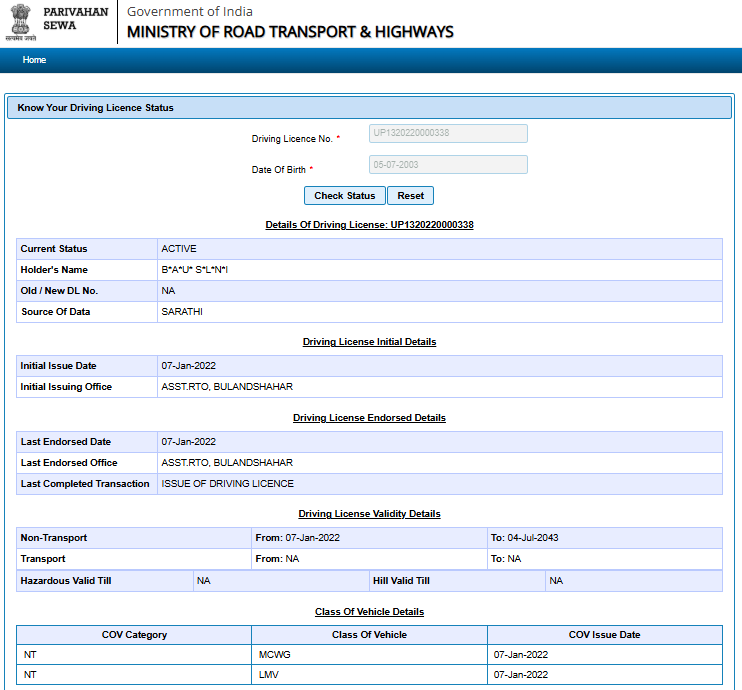The height and width of the screenshot is (690, 742).
Task: Select the ACTIVE current status value
Action: [179, 249]
